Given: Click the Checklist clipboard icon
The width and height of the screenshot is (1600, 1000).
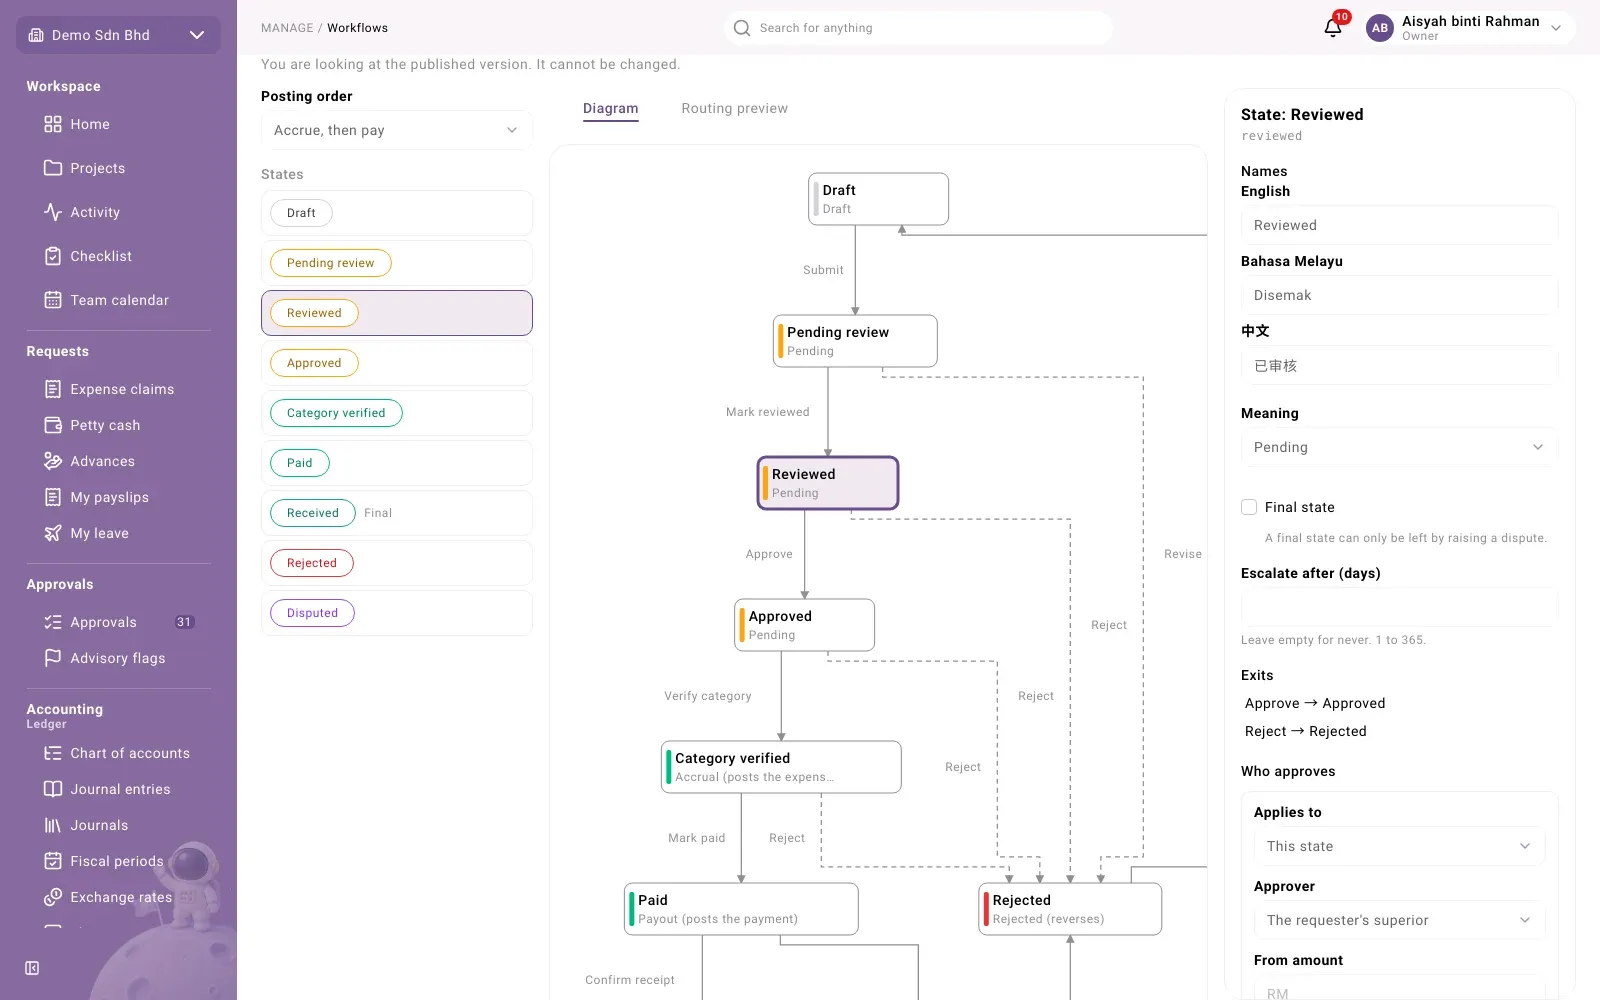Looking at the screenshot, I should 53,256.
